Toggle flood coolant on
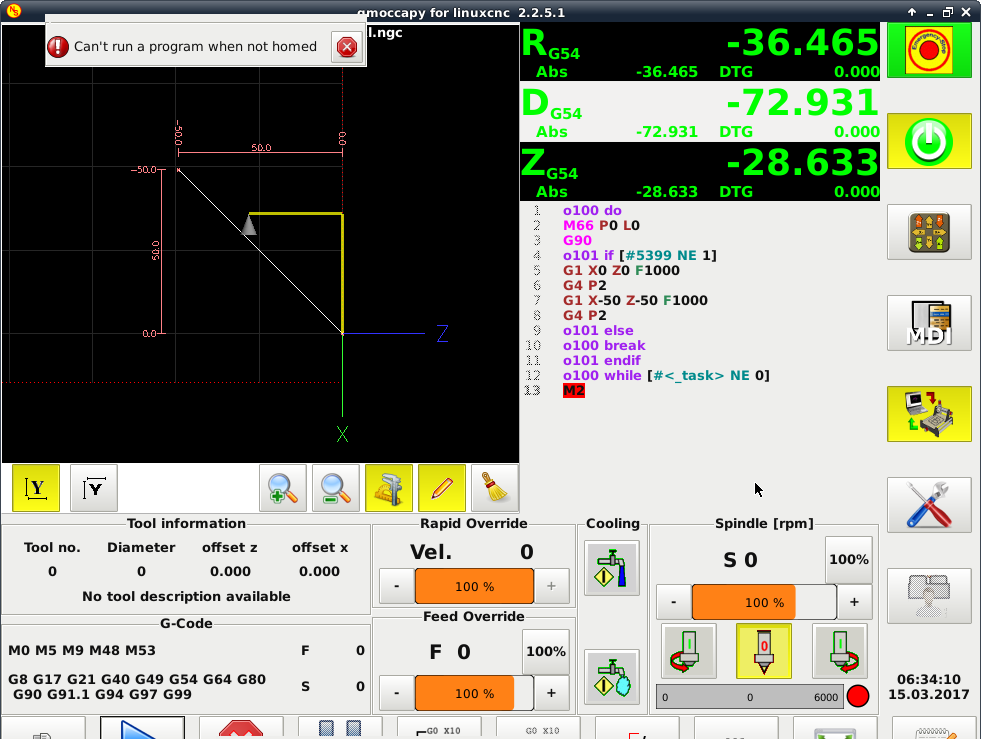This screenshot has width=981, height=739. pyautogui.click(x=612, y=568)
